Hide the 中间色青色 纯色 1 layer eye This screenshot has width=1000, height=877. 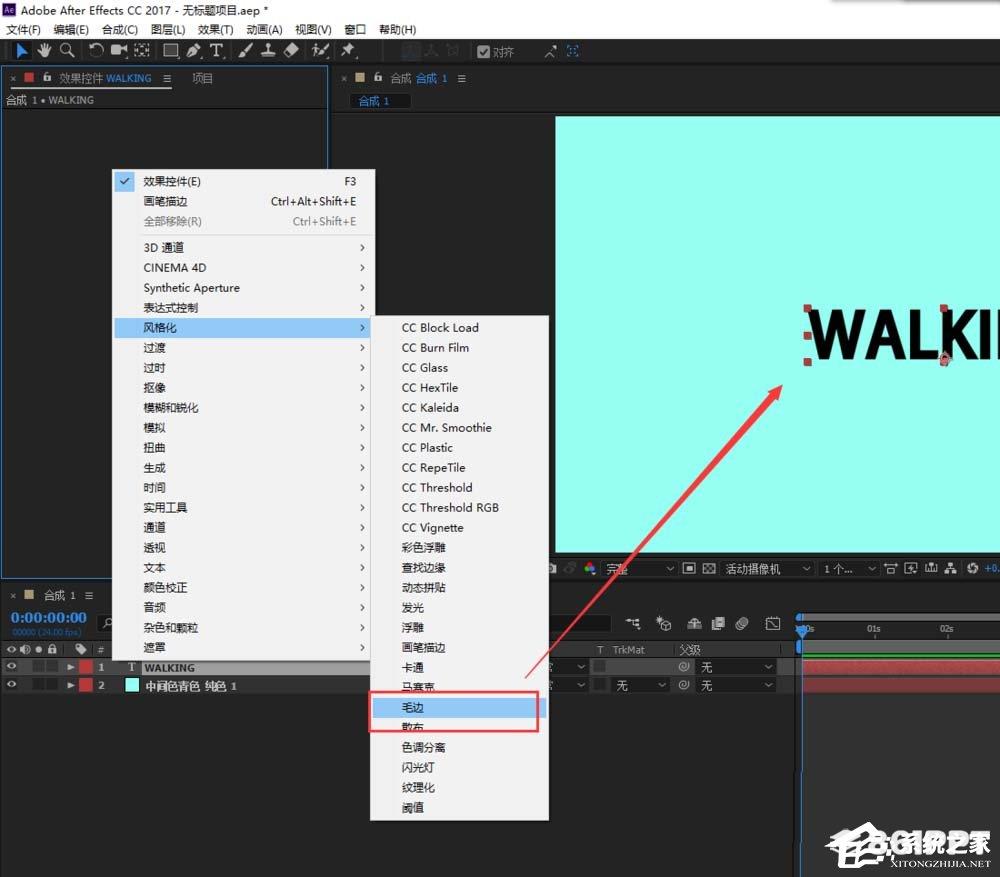click(x=11, y=684)
